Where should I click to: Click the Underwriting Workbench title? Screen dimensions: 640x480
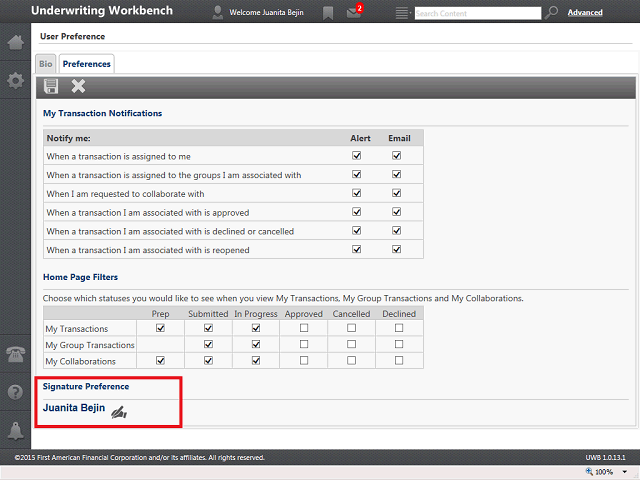[102, 11]
